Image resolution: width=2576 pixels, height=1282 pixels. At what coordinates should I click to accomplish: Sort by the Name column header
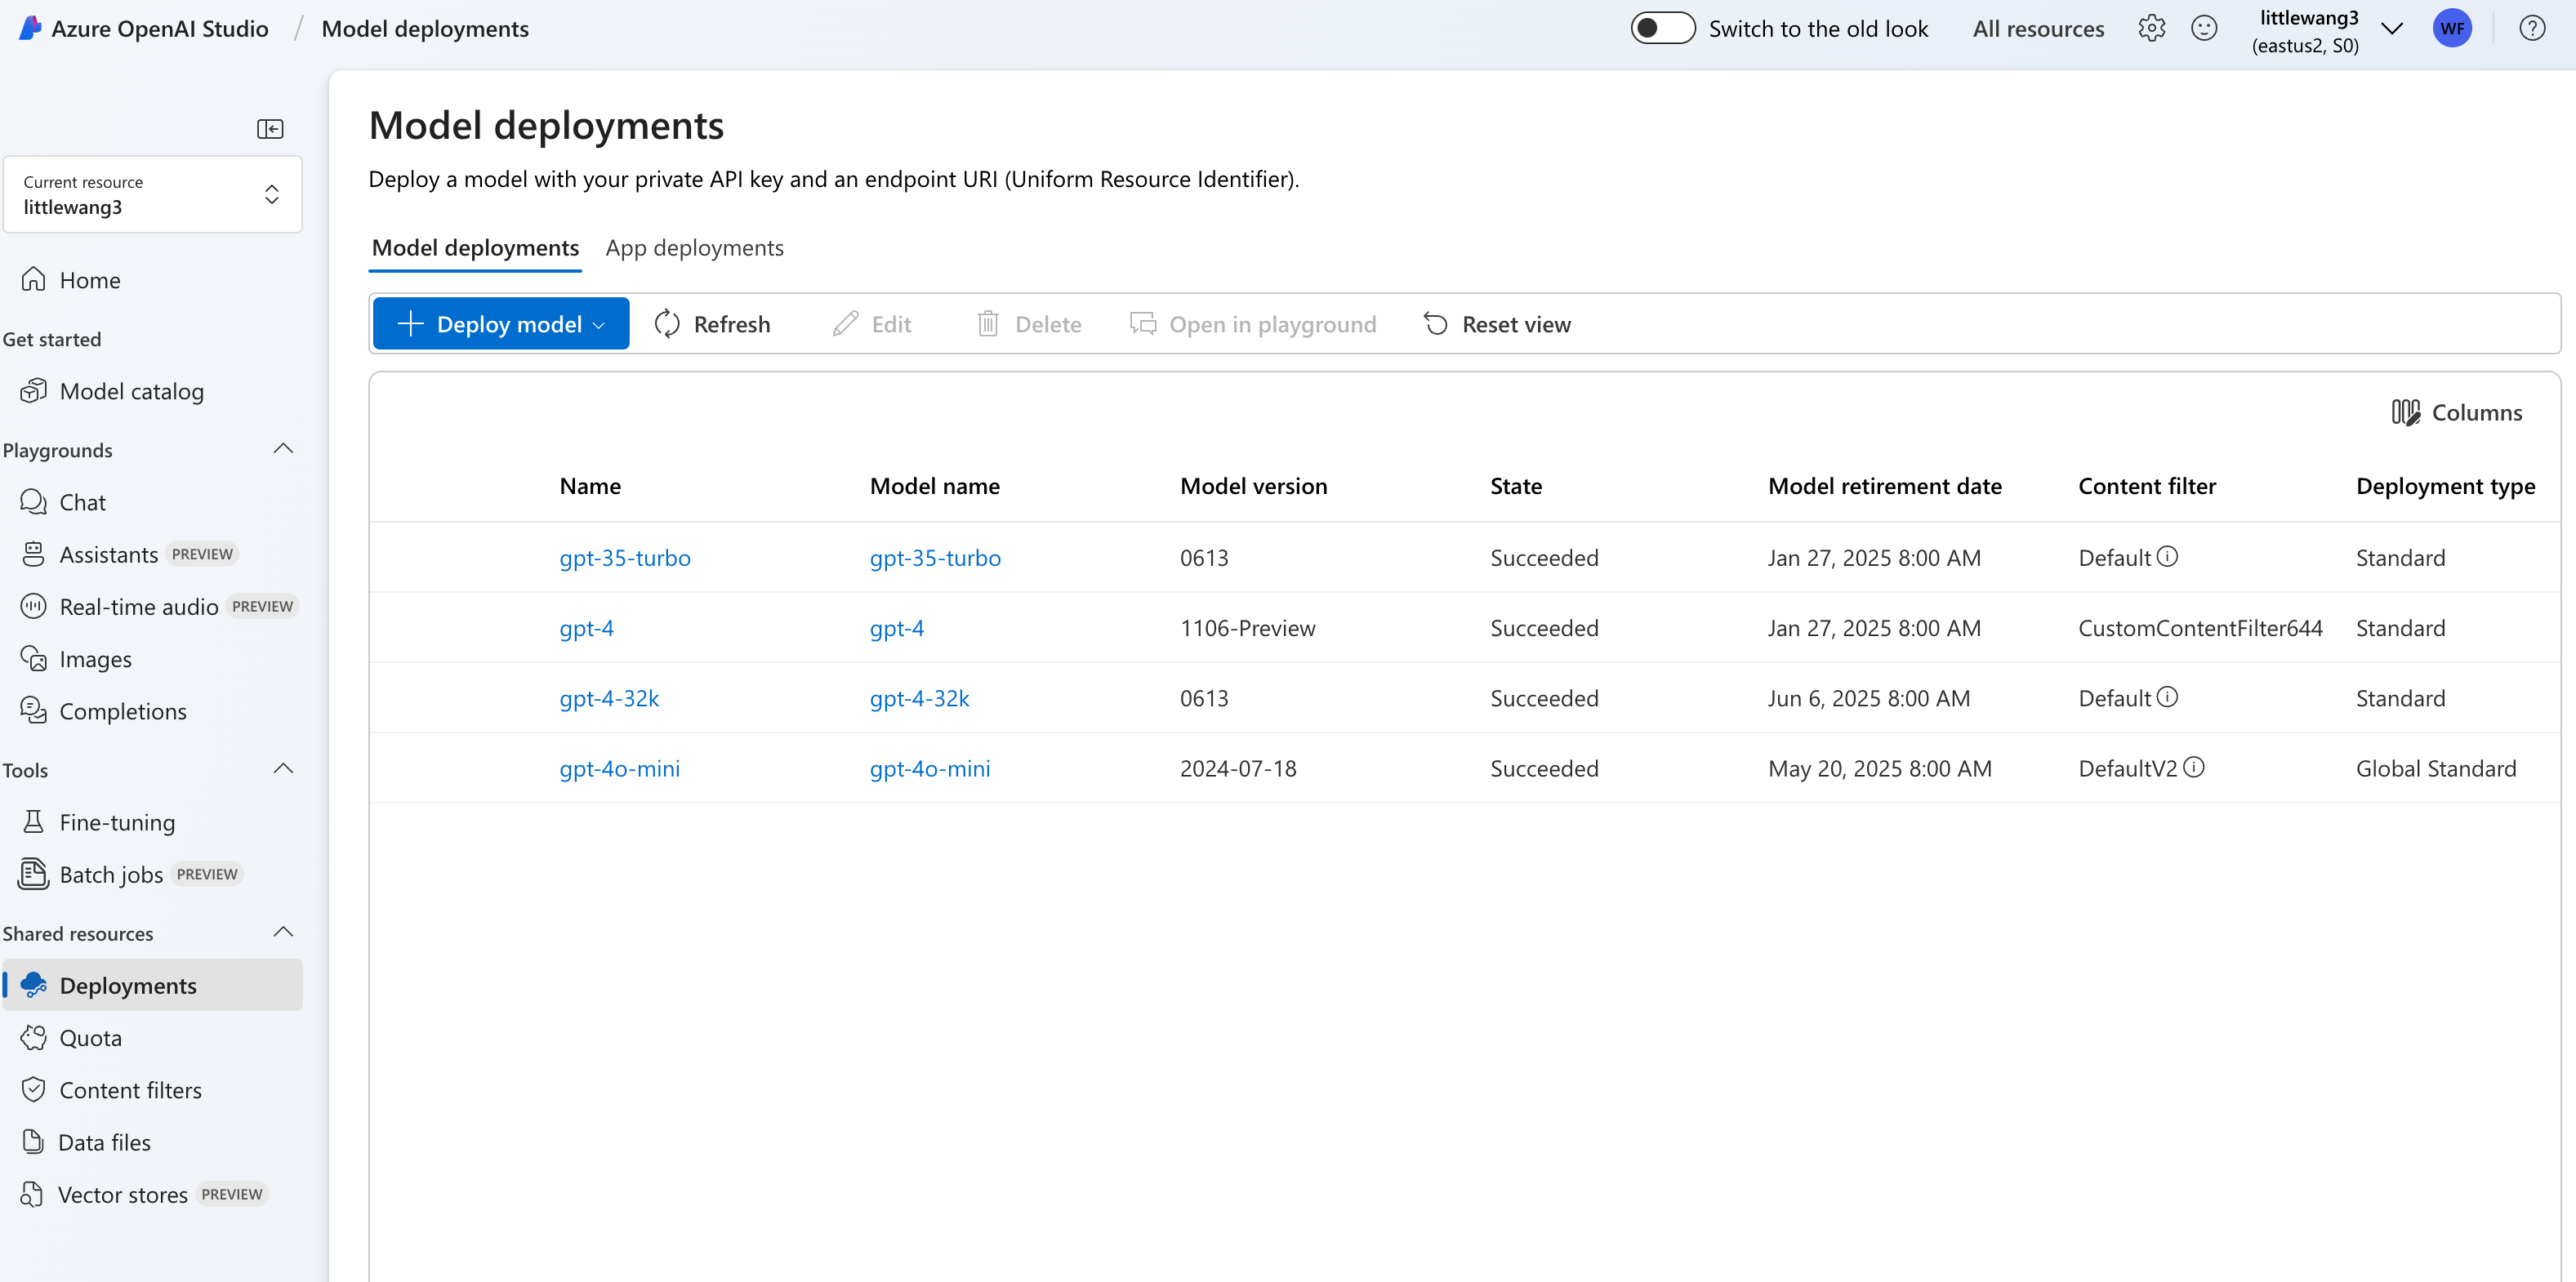click(590, 486)
